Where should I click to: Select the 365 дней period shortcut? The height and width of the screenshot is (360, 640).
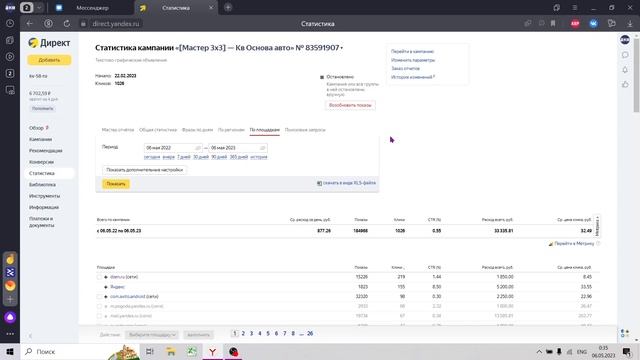pos(239,157)
